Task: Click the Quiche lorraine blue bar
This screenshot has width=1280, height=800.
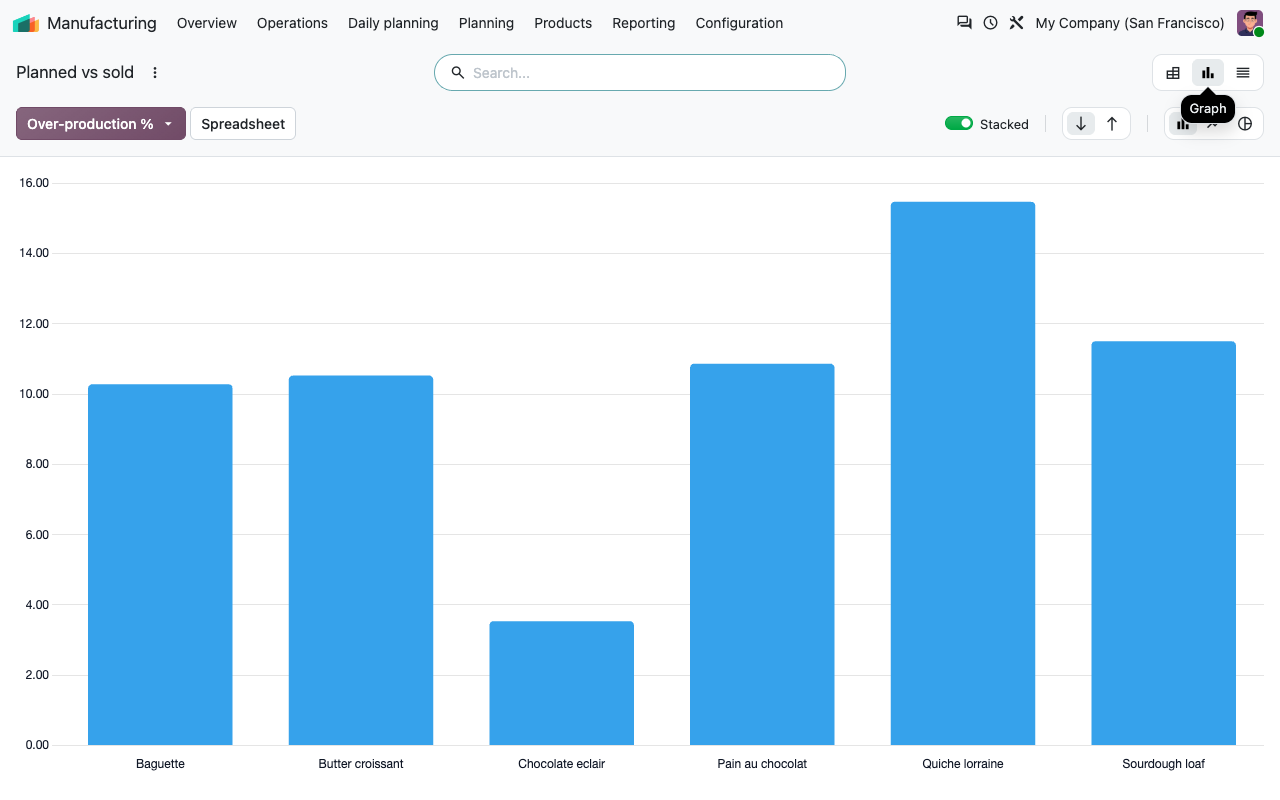Action: [963, 473]
